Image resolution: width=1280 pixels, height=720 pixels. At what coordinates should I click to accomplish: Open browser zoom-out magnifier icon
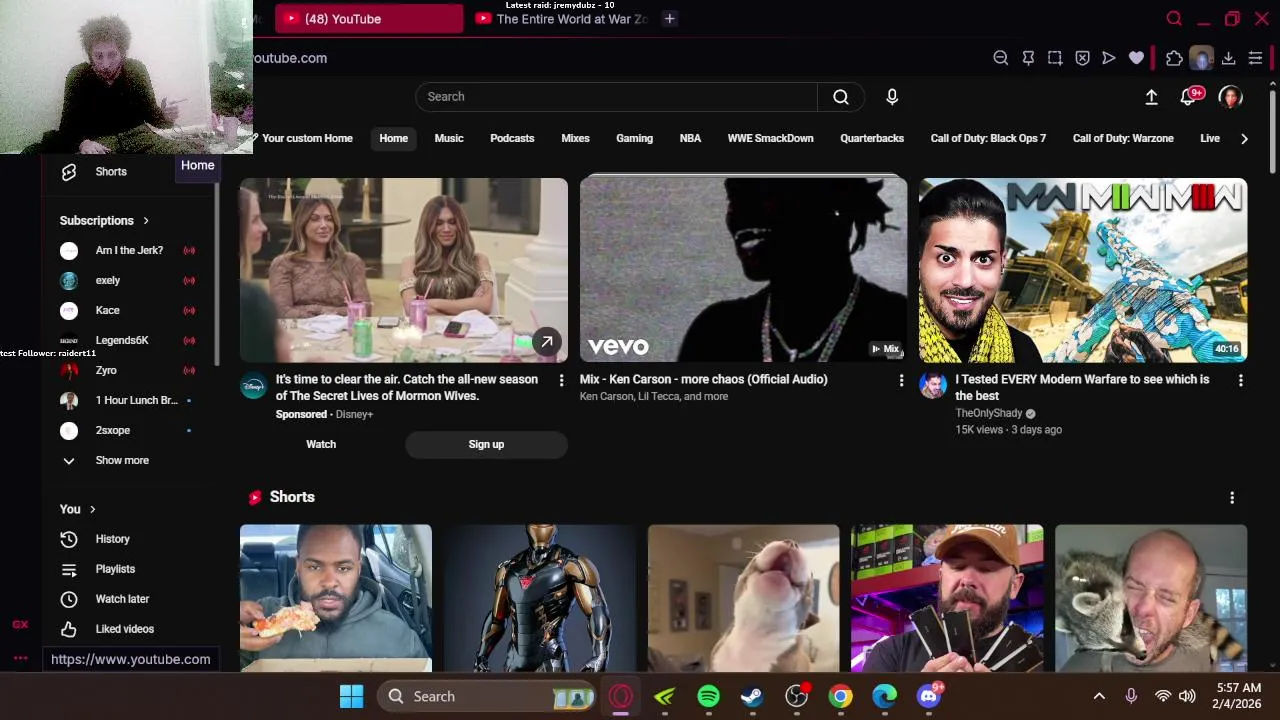(1000, 58)
